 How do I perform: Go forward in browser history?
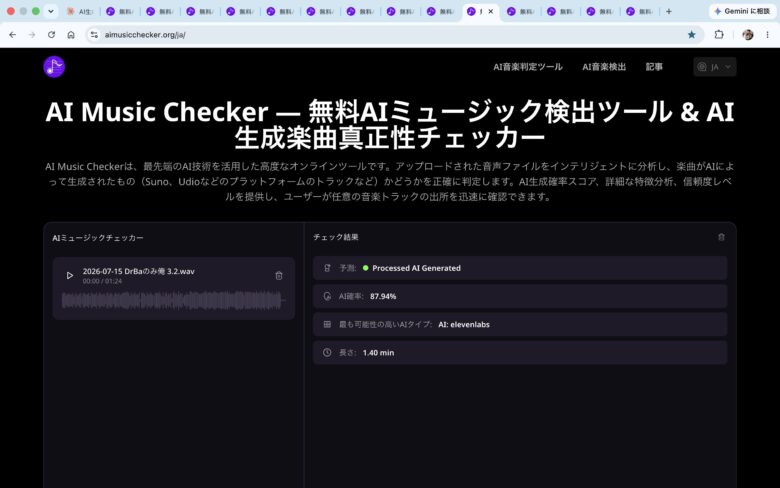[x=32, y=35]
